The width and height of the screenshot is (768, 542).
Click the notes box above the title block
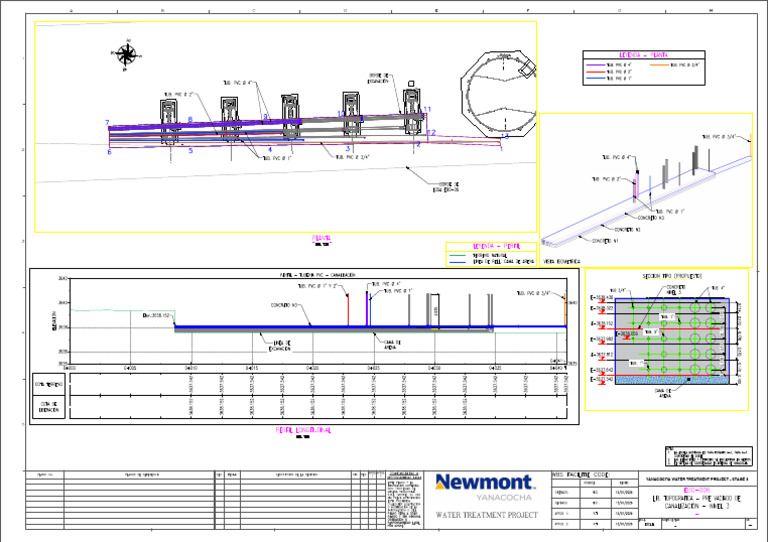coord(708,456)
